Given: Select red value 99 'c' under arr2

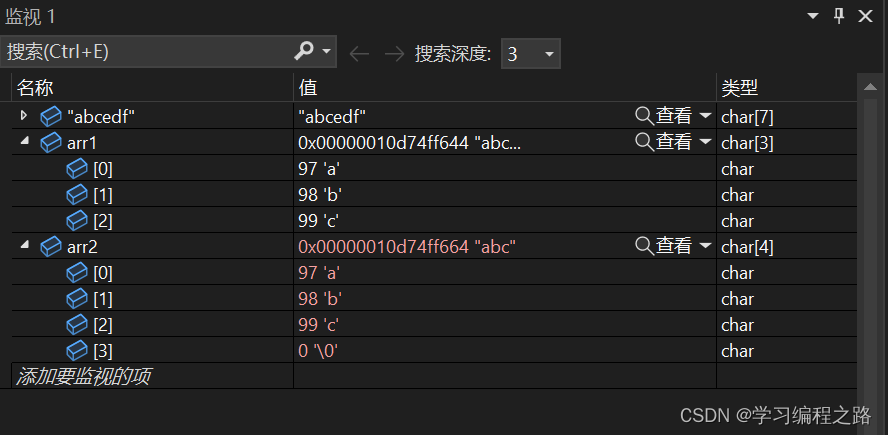Looking at the screenshot, I should click(319, 326).
